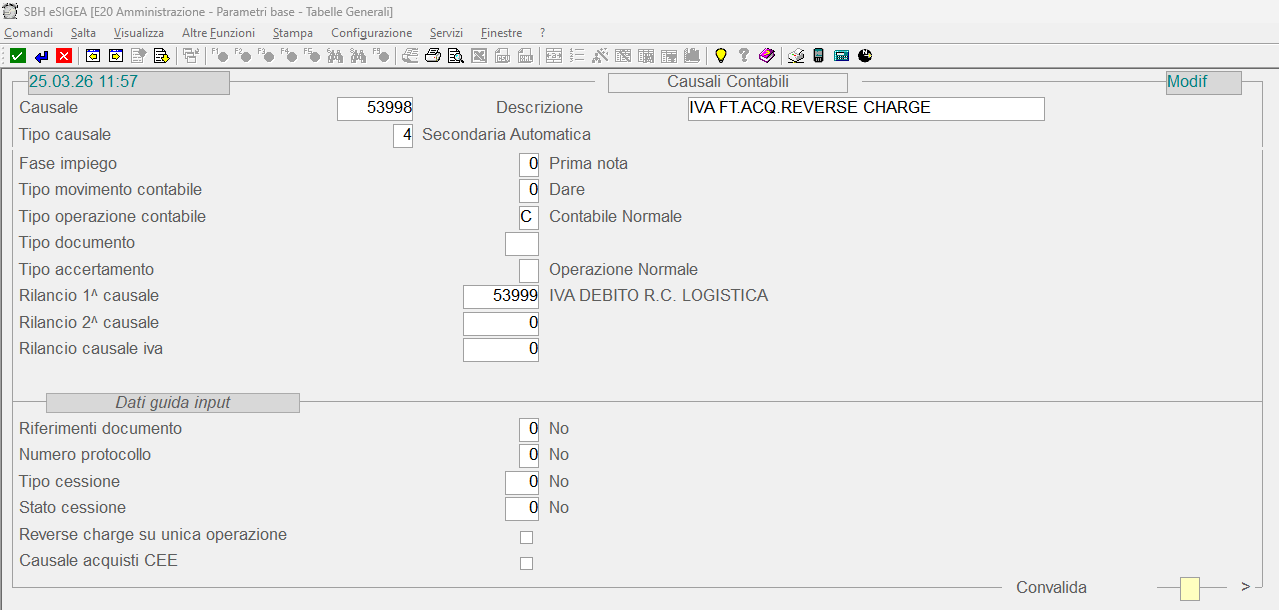Screen dimensions: 1279x610
Task: Click the mobile phone icon
Action: [818, 56]
